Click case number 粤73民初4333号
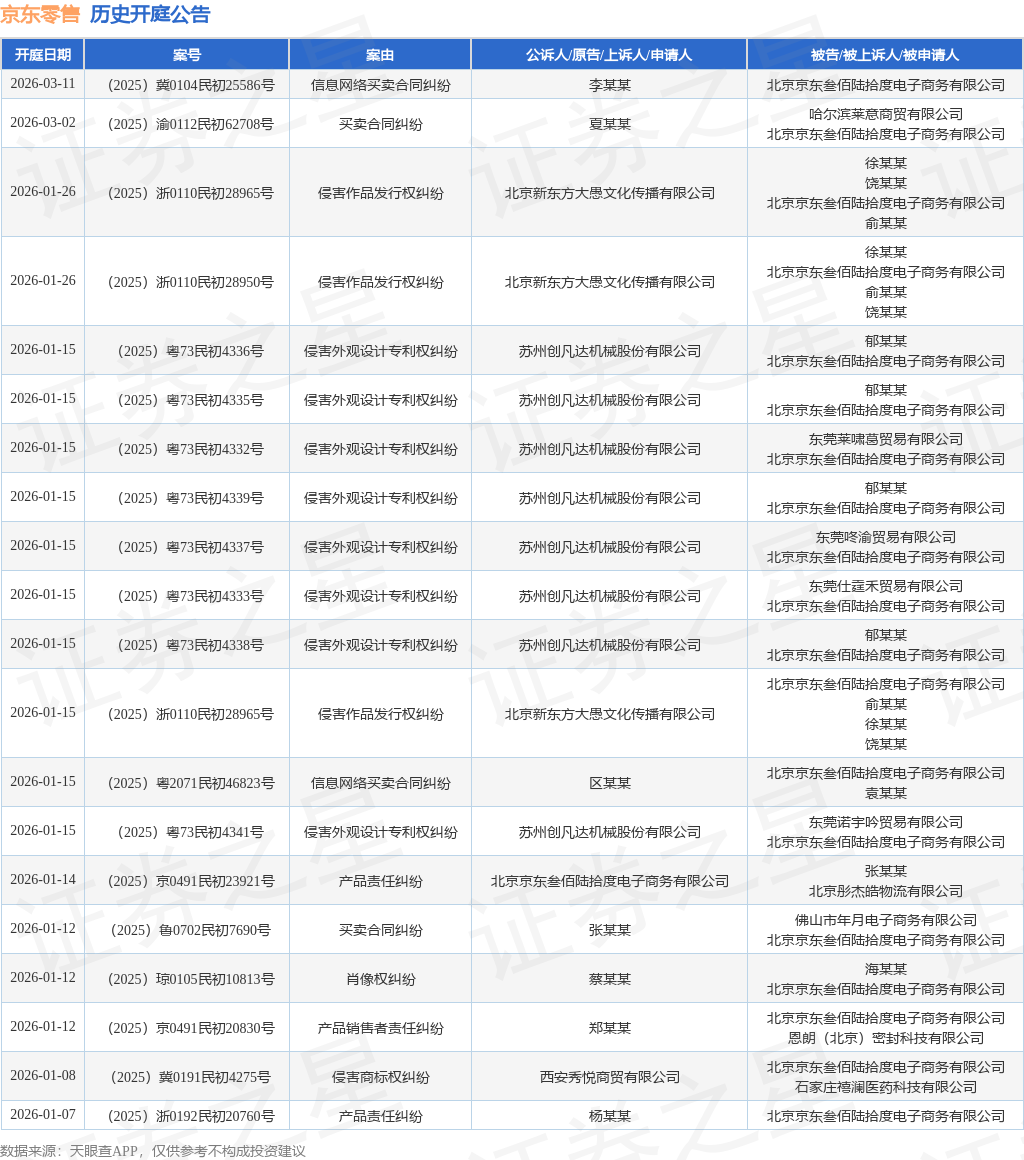1024x1160 pixels. point(191,596)
